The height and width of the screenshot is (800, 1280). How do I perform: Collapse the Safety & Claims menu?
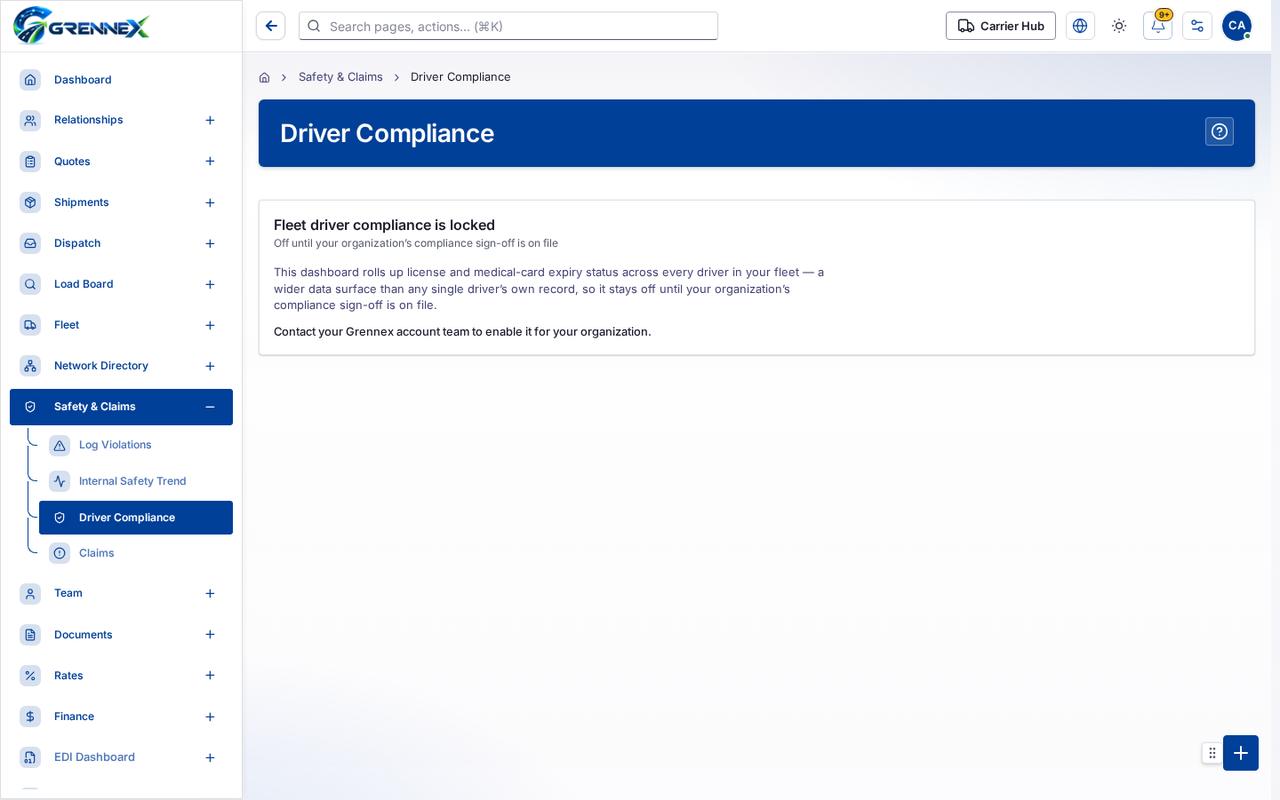click(210, 407)
